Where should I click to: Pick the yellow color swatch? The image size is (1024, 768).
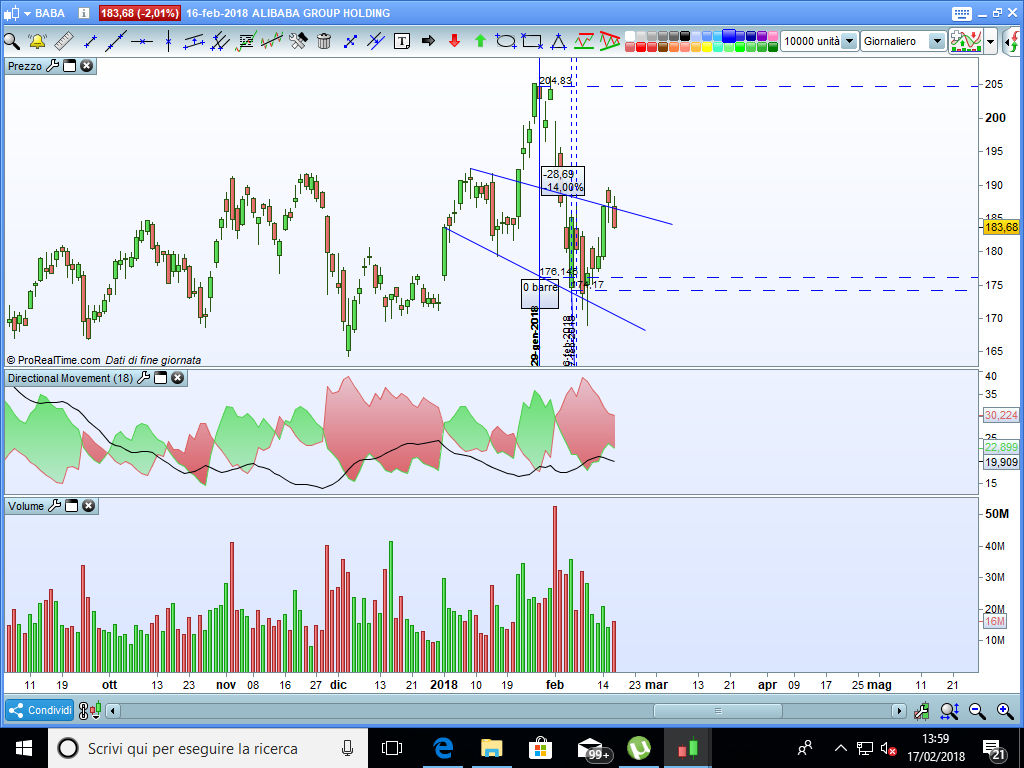click(707, 47)
